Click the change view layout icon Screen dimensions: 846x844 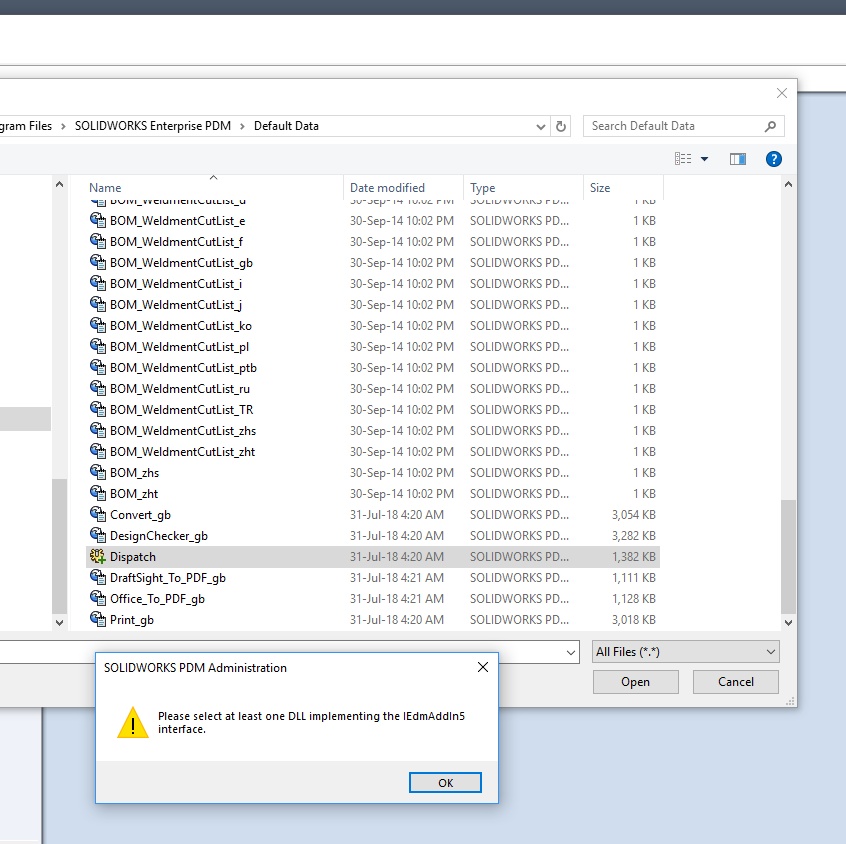[x=683, y=159]
